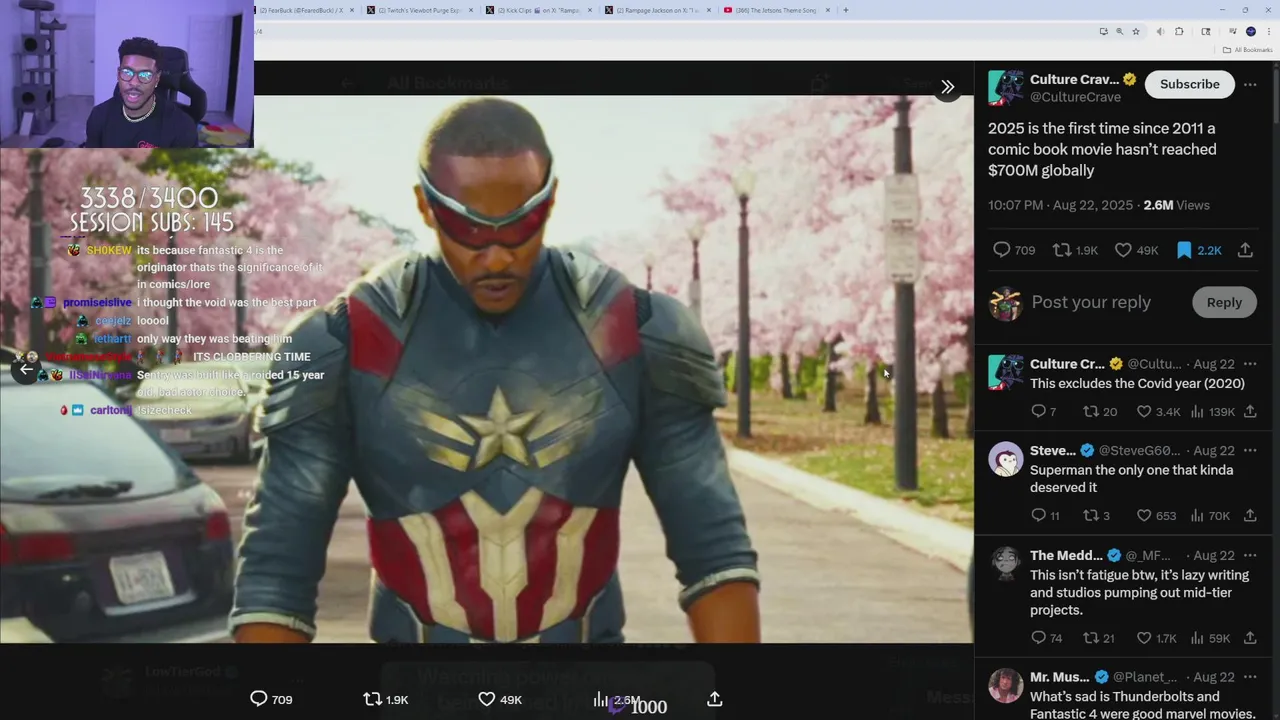Open the 10:07 PM · Aug 22, 2025 timestamp
Screen dimensions: 1280x720
pyautogui.click(x=1060, y=205)
